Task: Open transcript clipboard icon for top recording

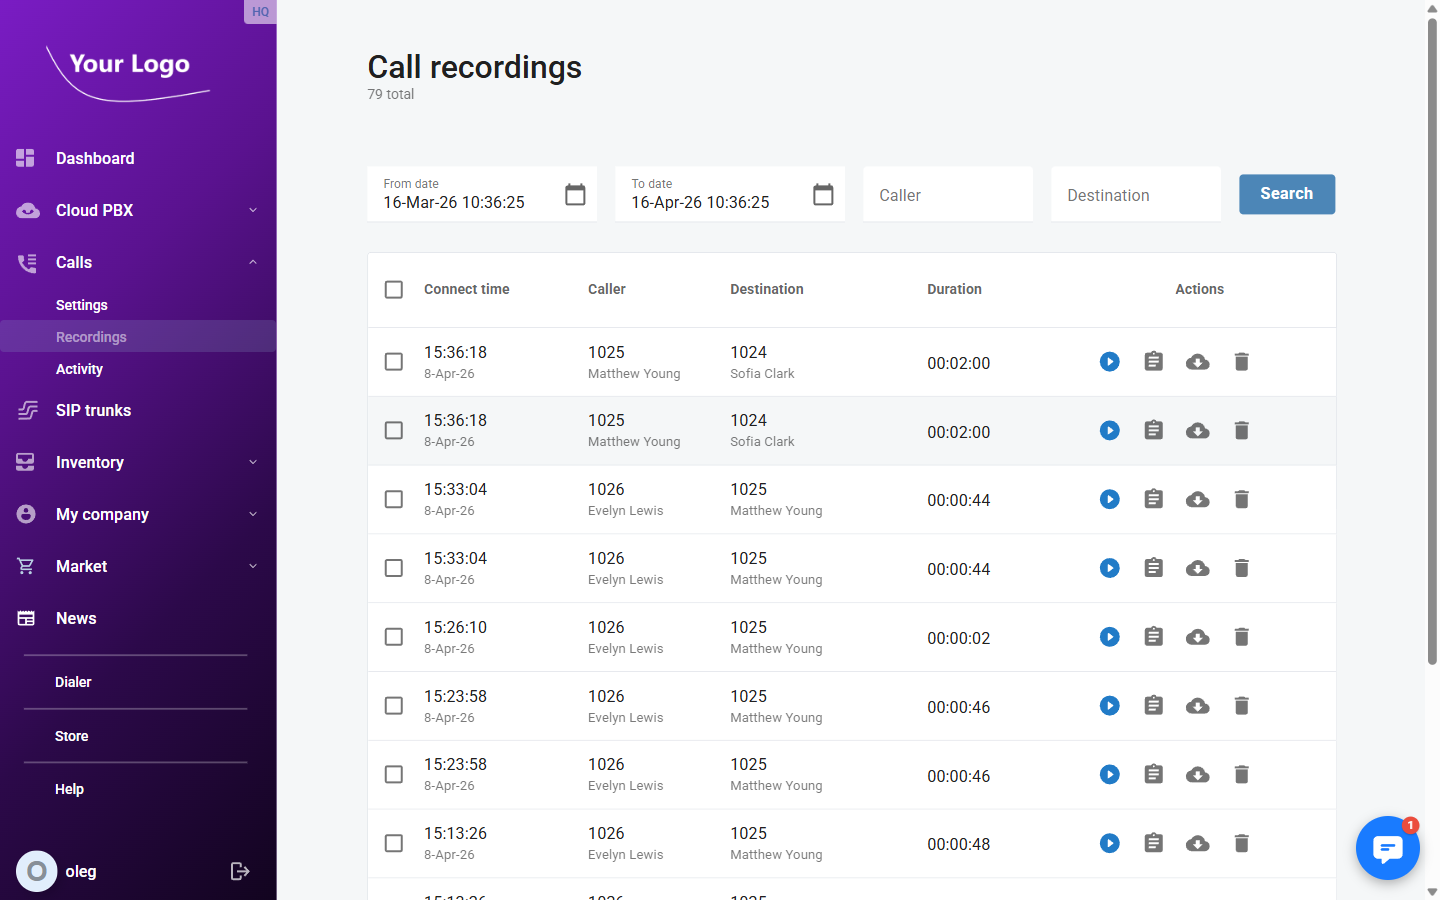Action: click(1153, 362)
